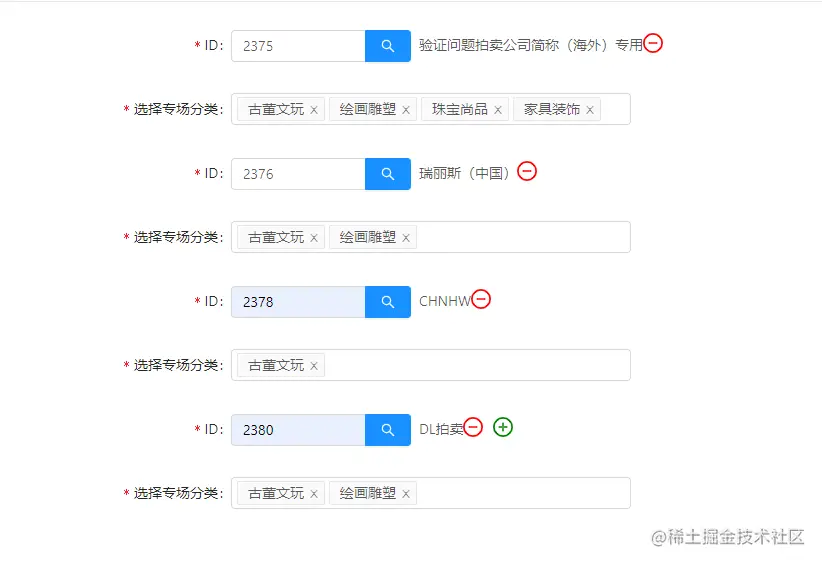Remove the CHNHW entry with red minus
The width and height of the screenshot is (822, 564).
(x=481, y=299)
